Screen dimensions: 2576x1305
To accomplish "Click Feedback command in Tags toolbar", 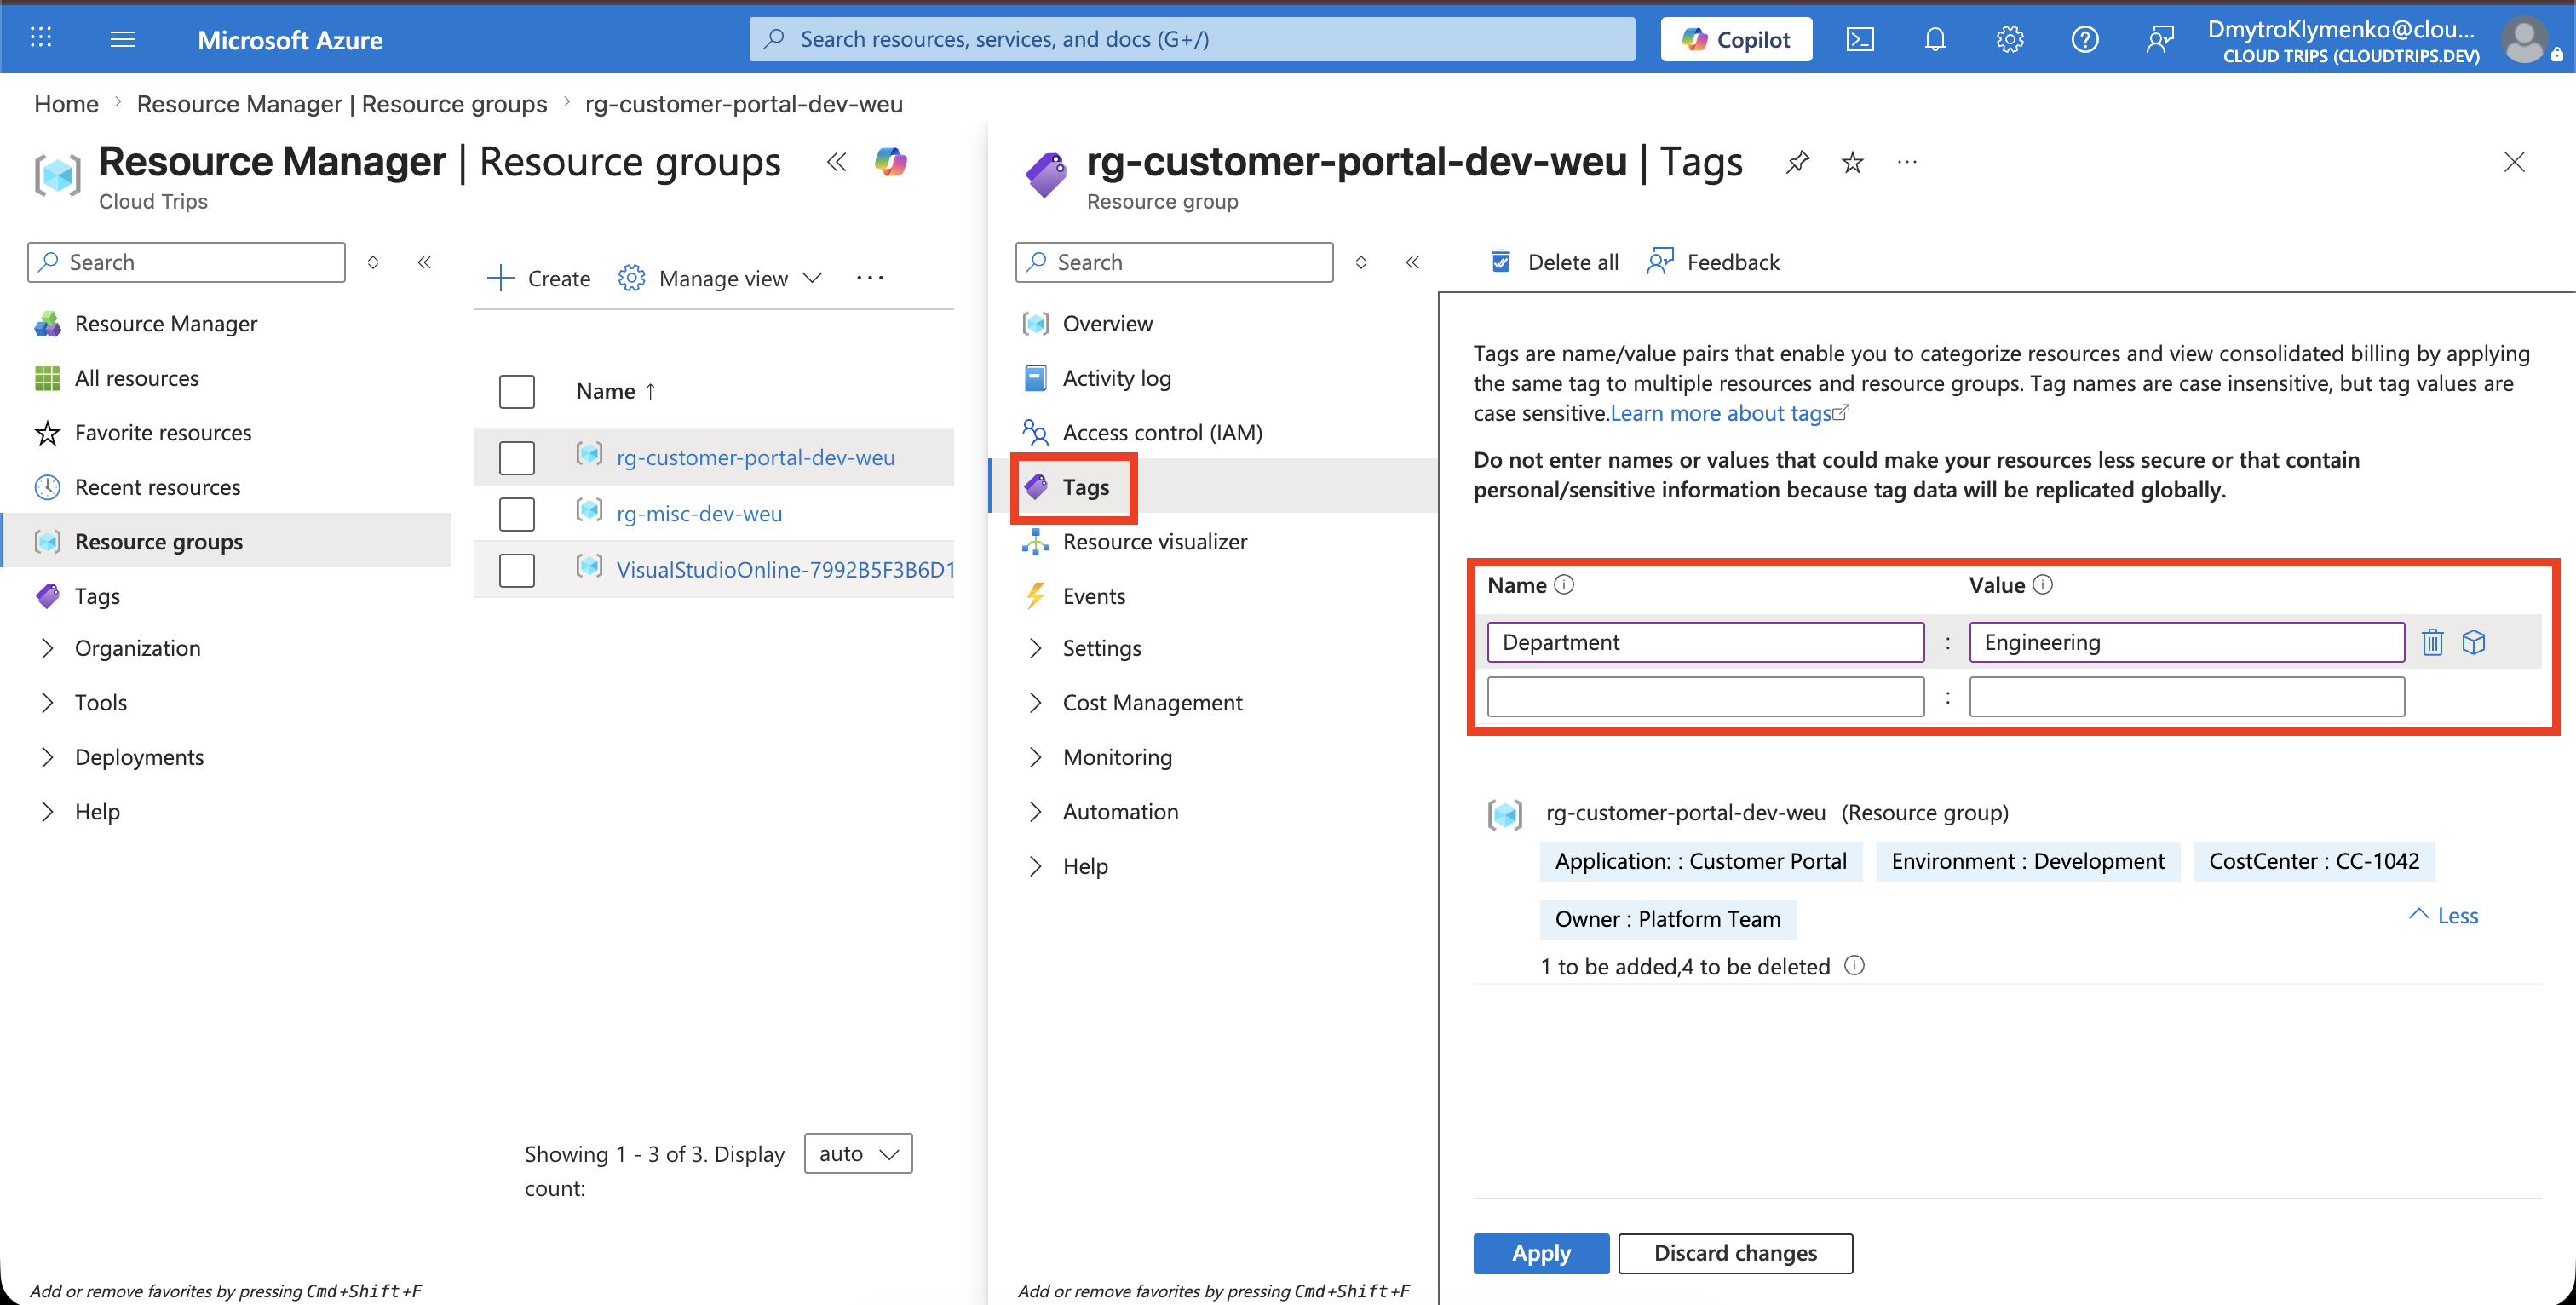I will pos(1713,262).
